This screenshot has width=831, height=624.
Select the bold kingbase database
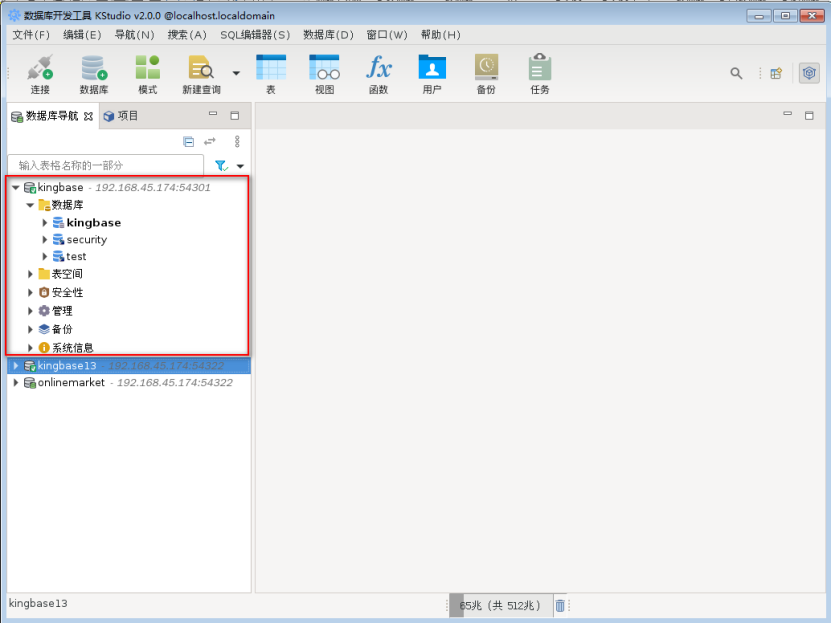(x=87, y=223)
